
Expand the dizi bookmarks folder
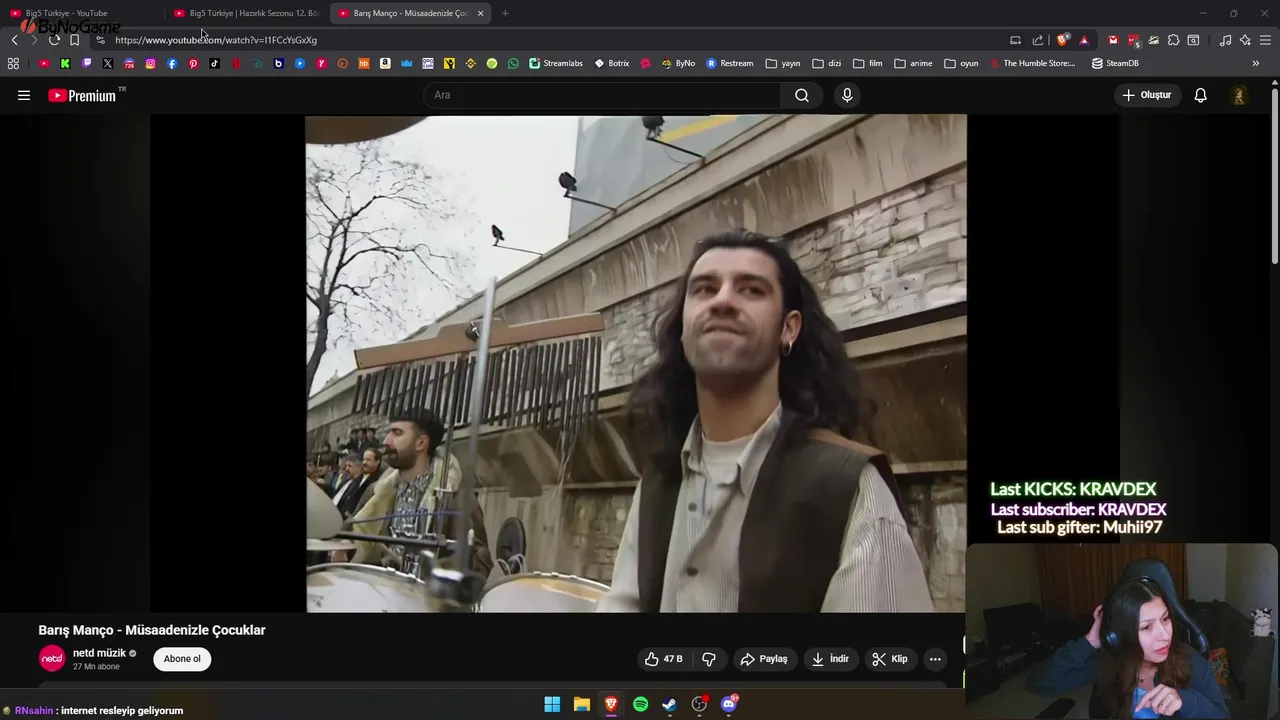pyautogui.click(x=827, y=63)
